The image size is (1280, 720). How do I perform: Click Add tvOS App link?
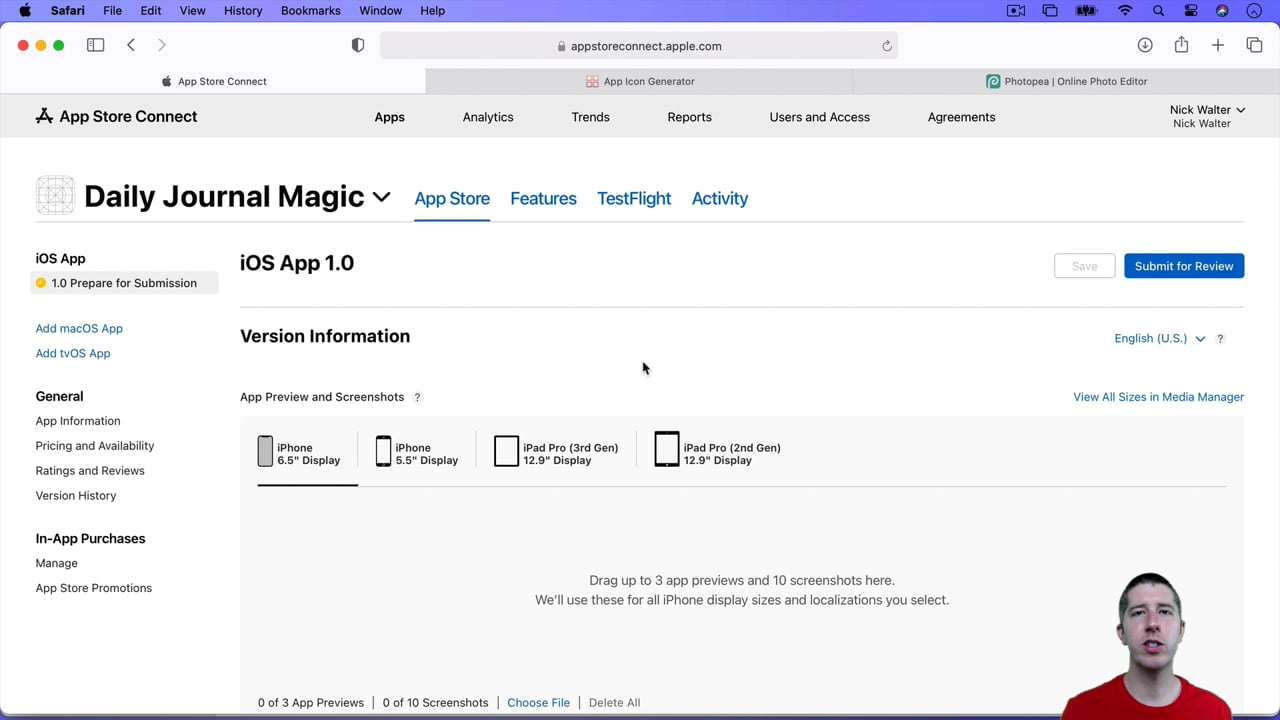[73, 353]
